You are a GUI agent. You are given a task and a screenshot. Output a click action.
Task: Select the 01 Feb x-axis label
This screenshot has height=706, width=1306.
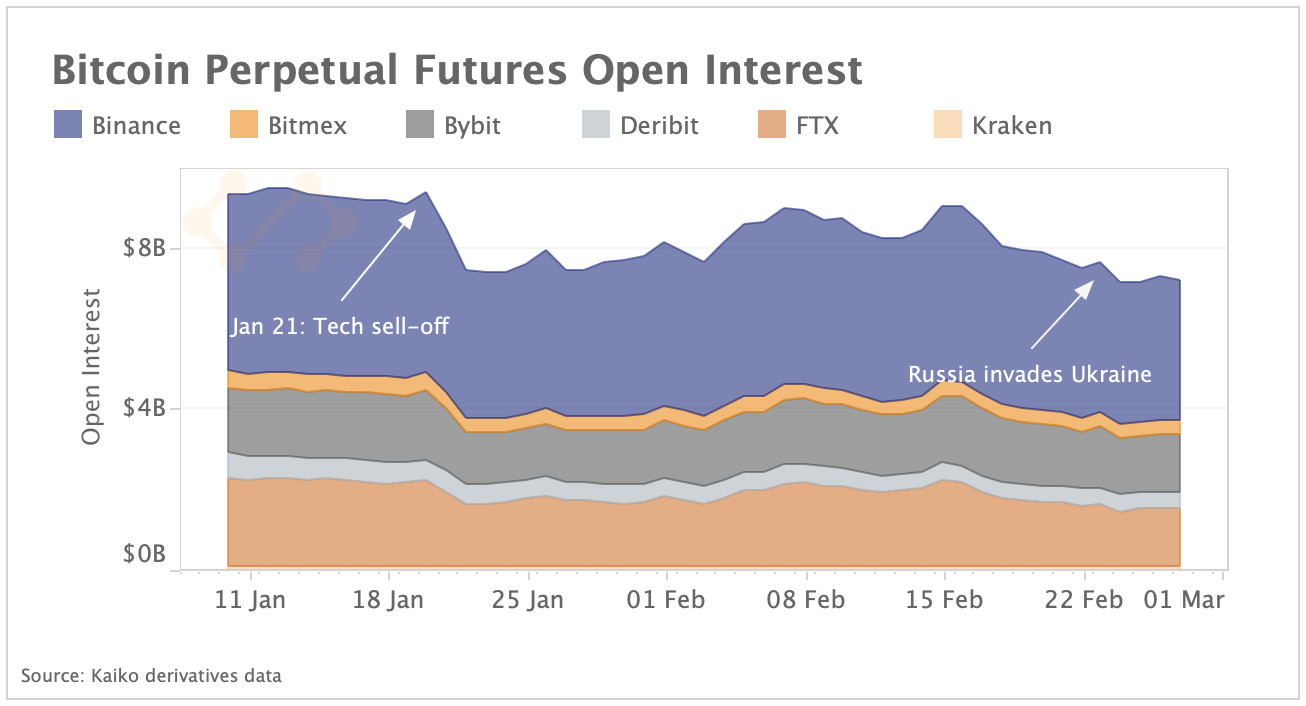667,600
